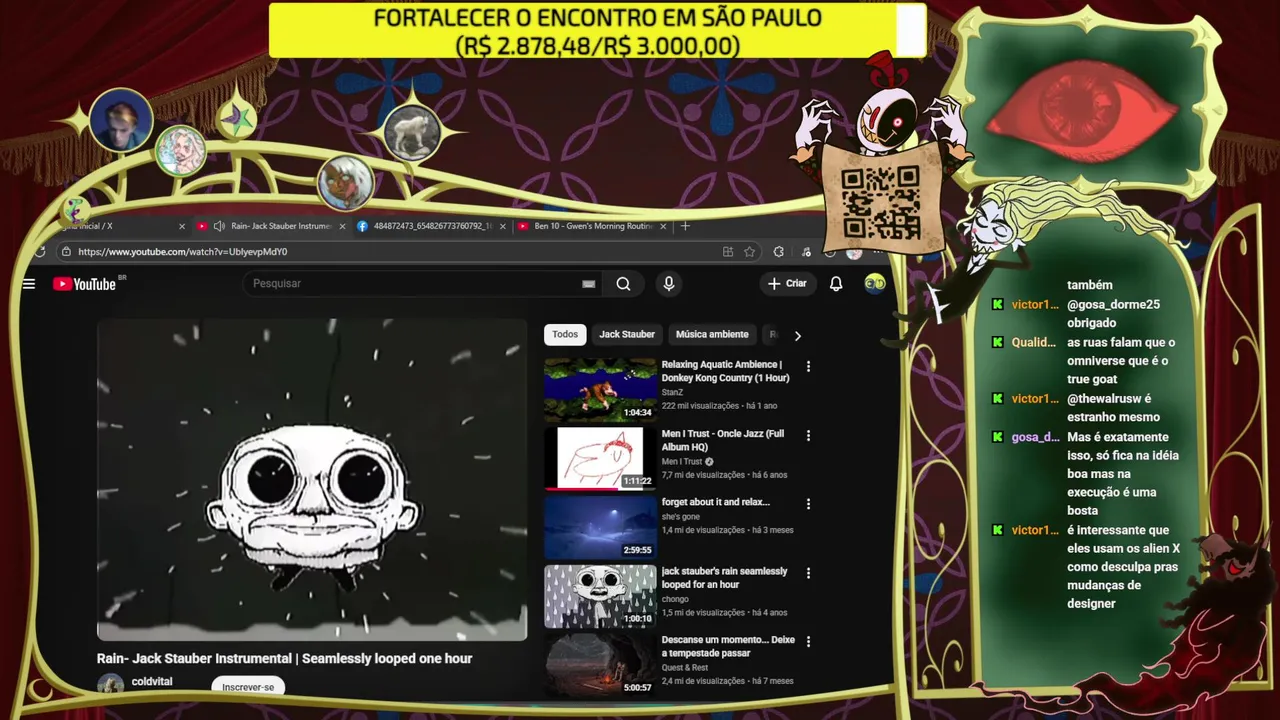The height and width of the screenshot is (720, 1280).
Task: Open the Relaxing Aquatic Ambience video title
Action: point(725,371)
